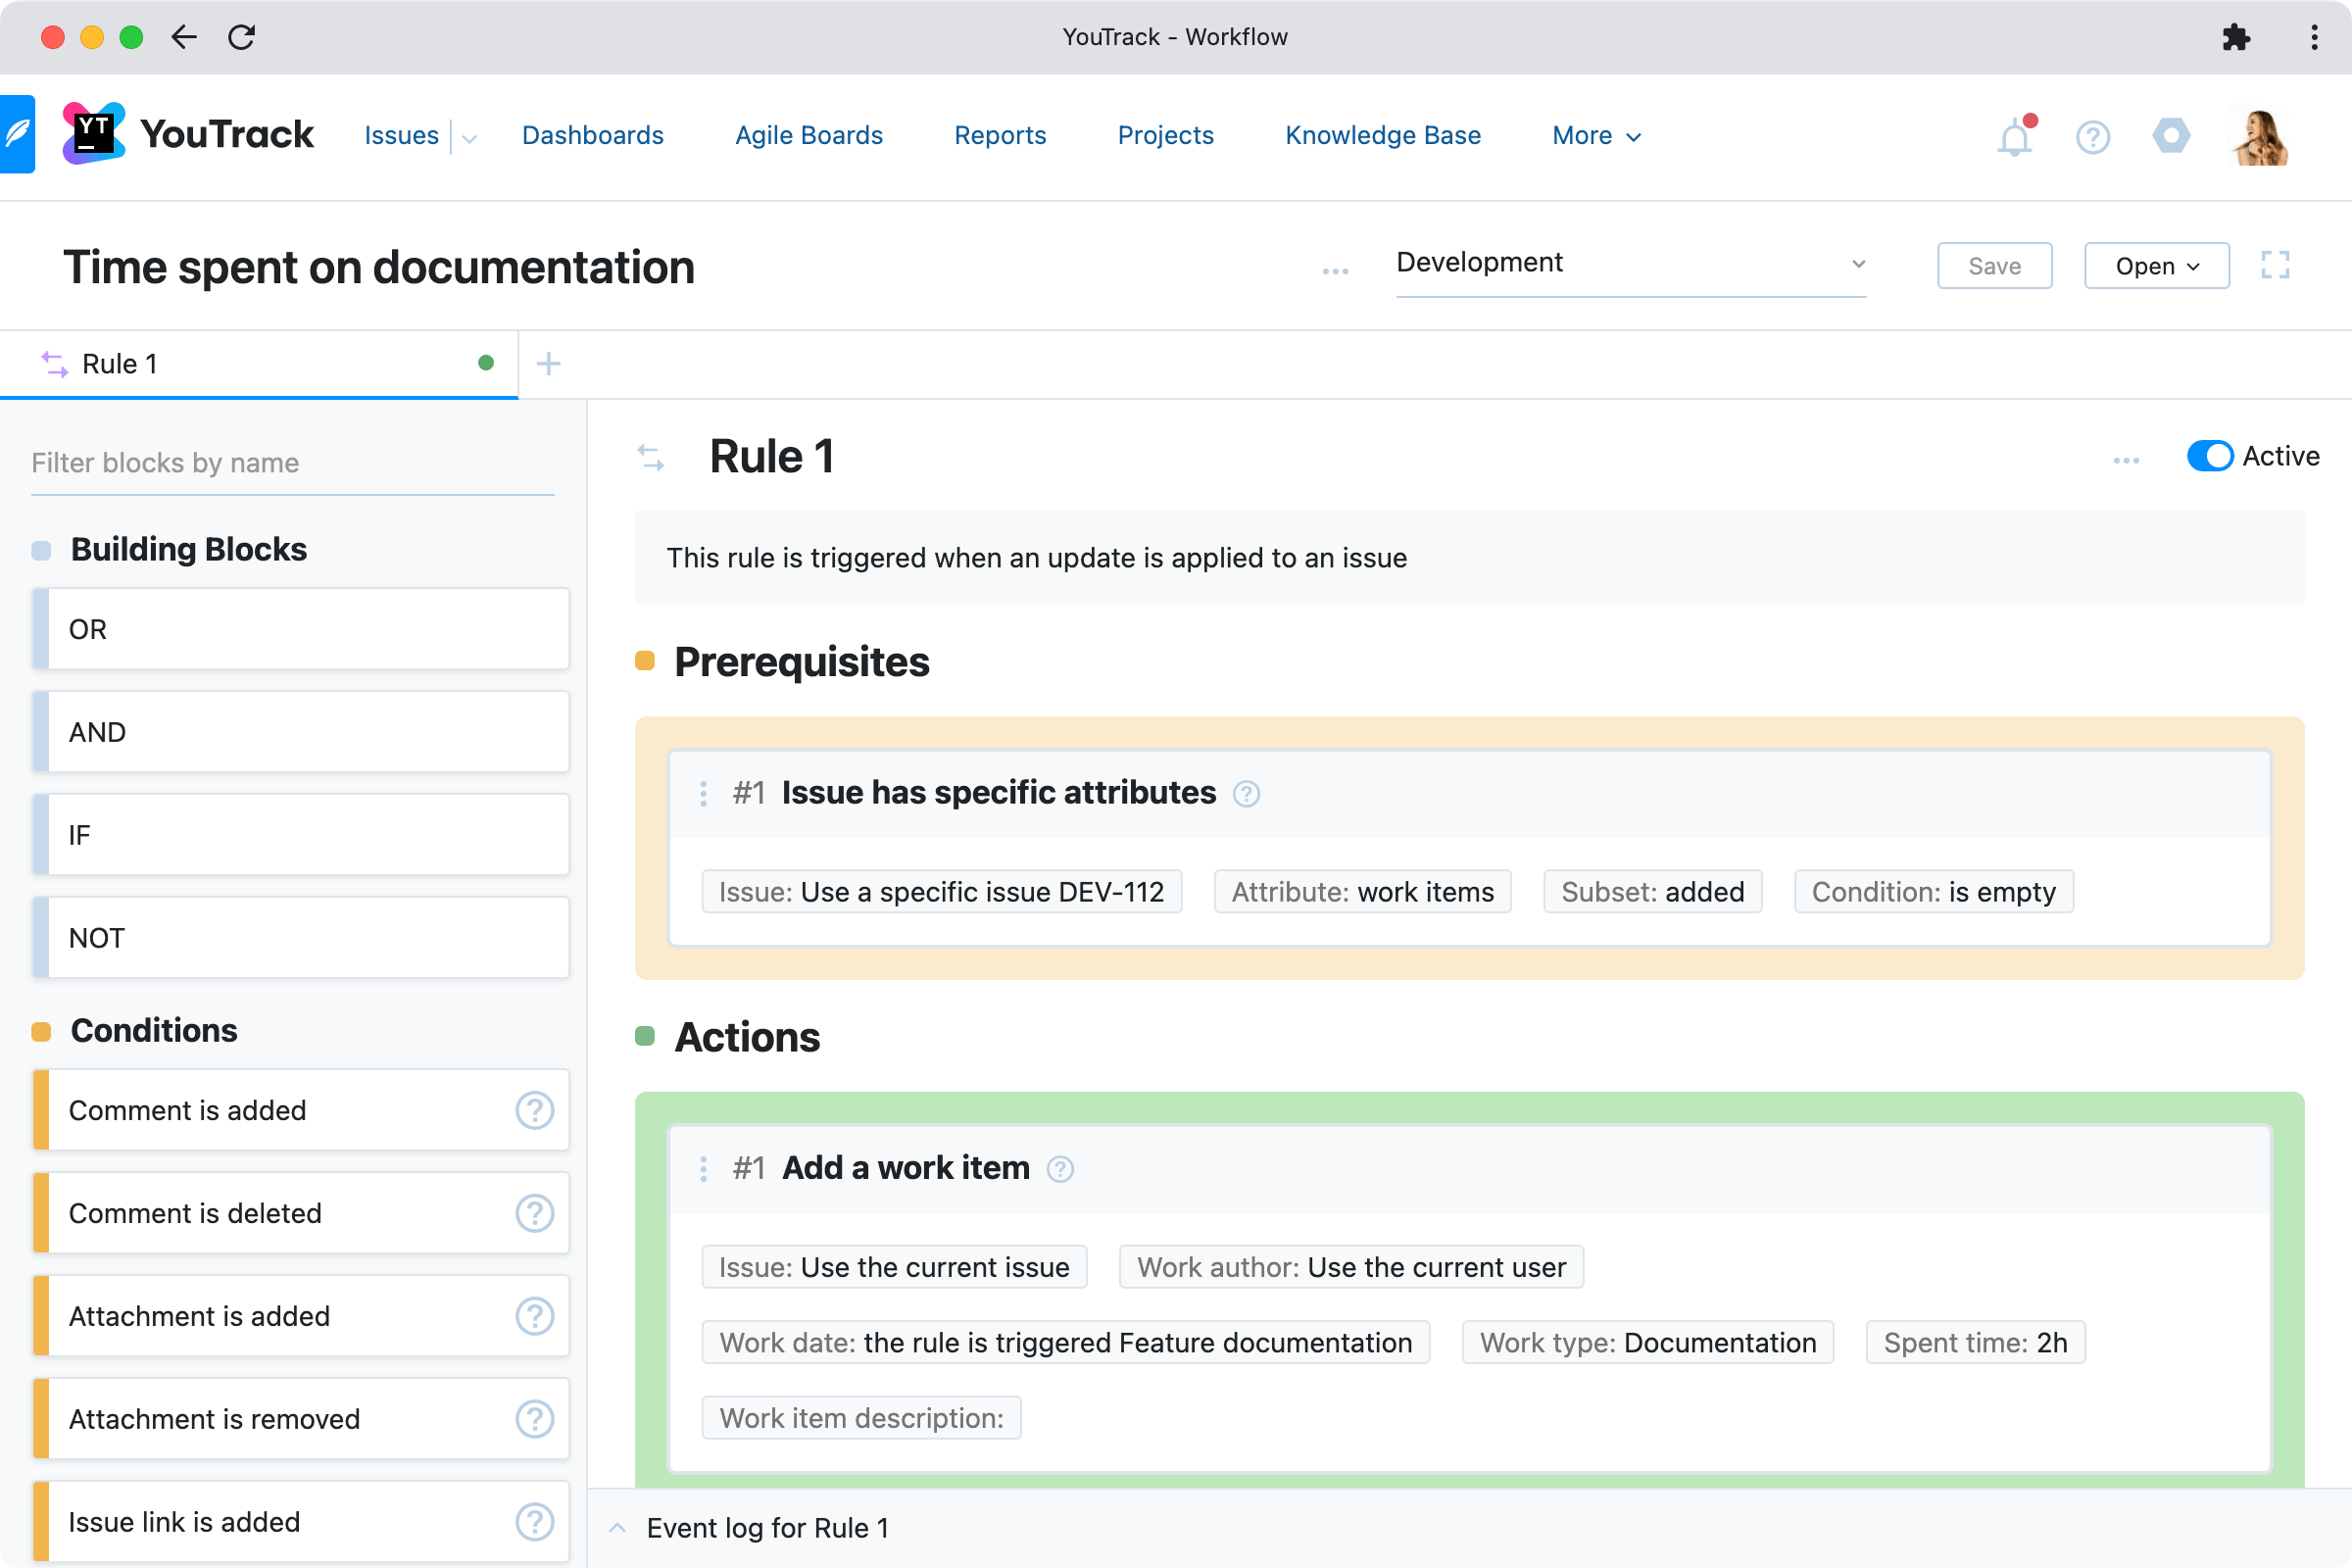
Task: Disable the Active toggle for Rule 1
Action: pos(2211,456)
